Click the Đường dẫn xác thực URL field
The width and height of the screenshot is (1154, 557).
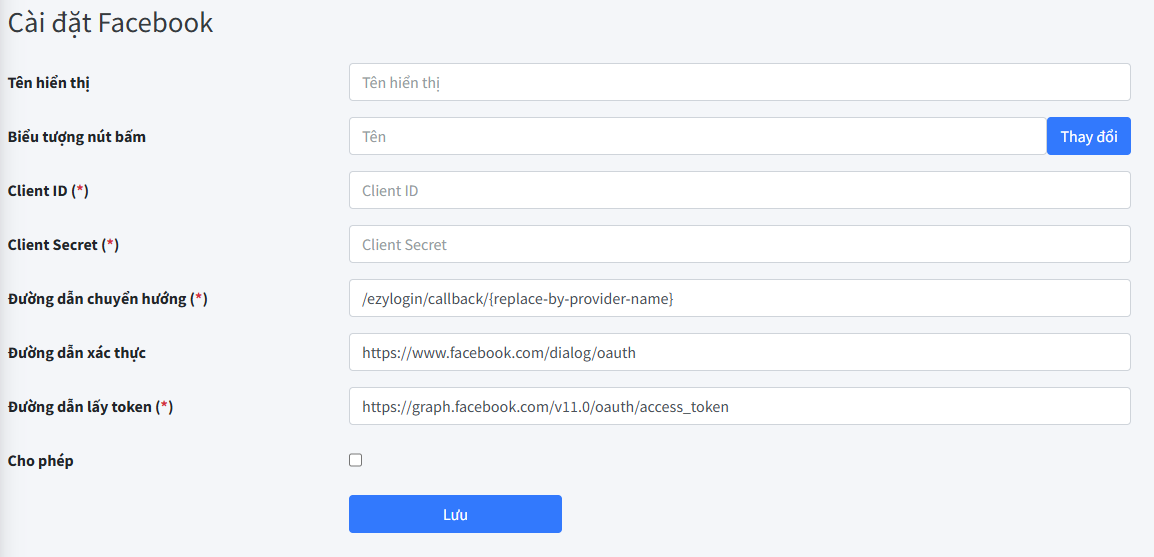740,352
